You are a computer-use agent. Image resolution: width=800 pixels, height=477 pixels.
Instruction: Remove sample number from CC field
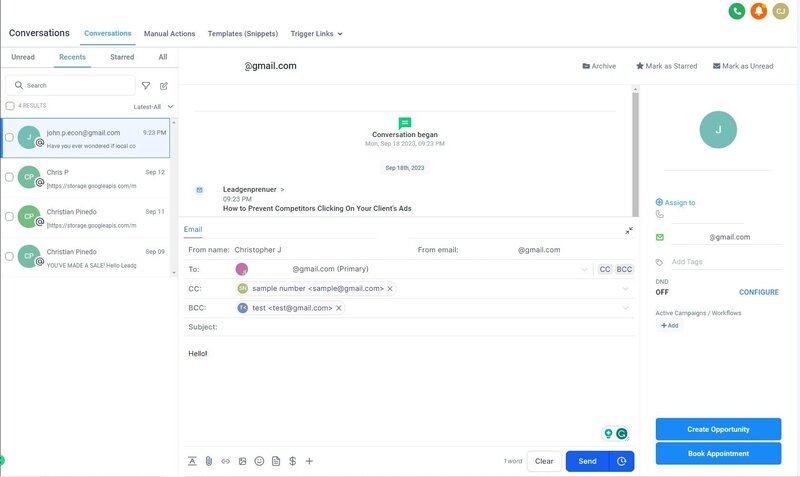390,289
